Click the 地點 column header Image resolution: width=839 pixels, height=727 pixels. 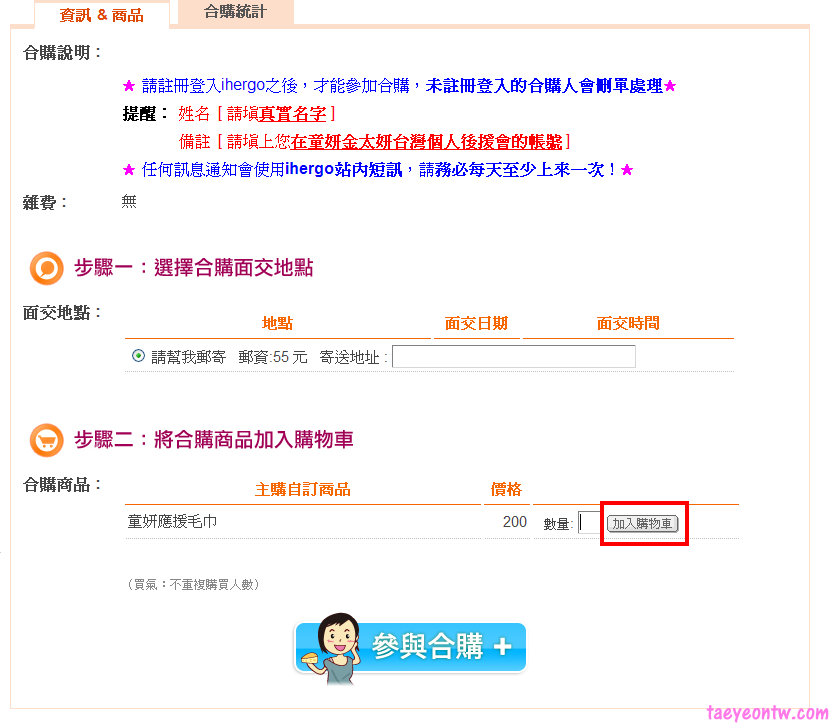277,323
